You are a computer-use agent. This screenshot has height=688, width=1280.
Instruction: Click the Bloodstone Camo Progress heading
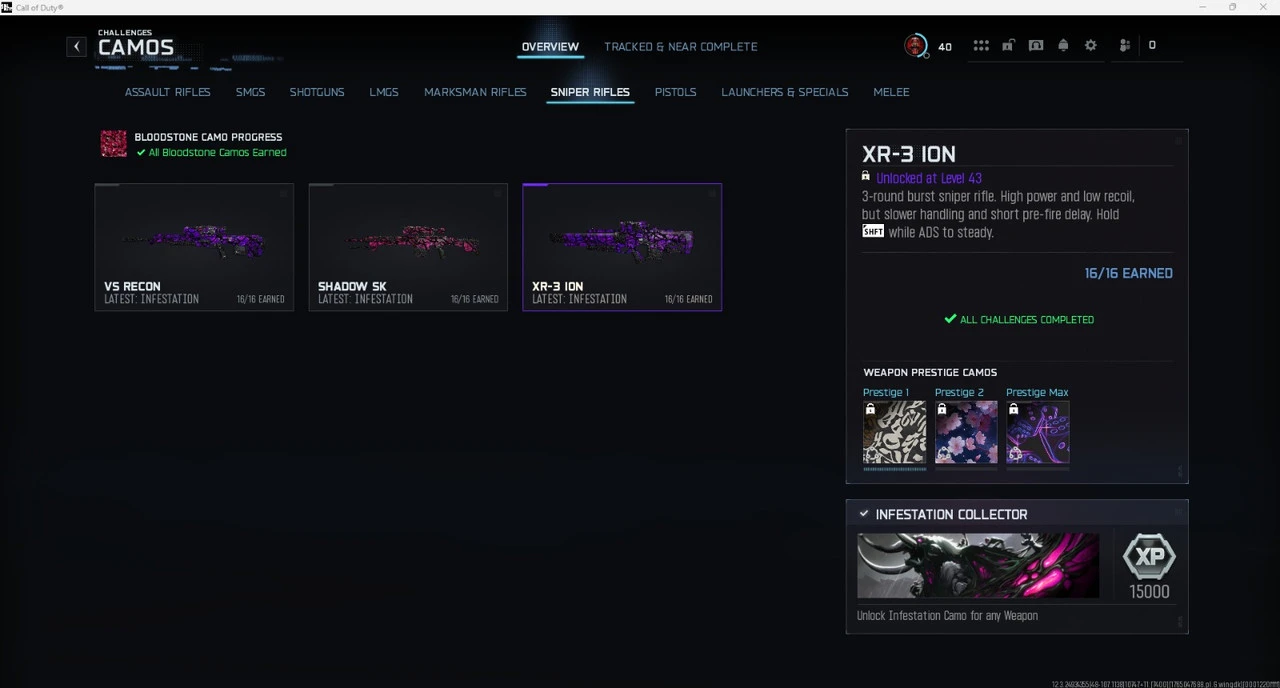click(x=208, y=137)
